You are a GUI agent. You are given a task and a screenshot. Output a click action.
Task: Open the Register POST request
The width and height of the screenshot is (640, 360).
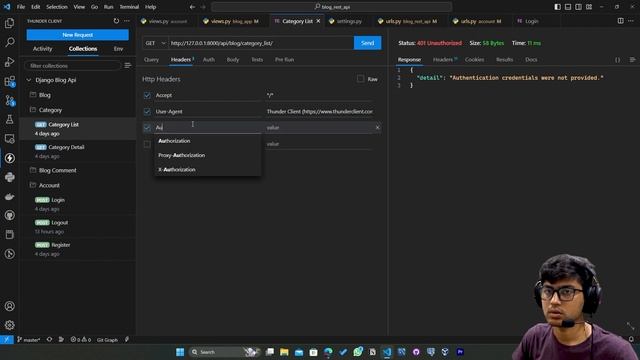[x=61, y=245]
